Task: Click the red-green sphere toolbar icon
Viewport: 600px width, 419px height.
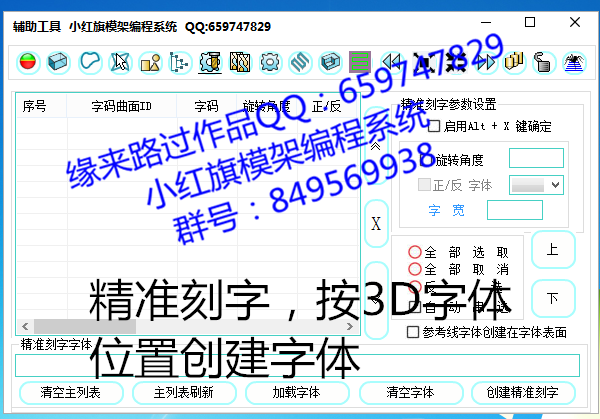Action: [28, 62]
